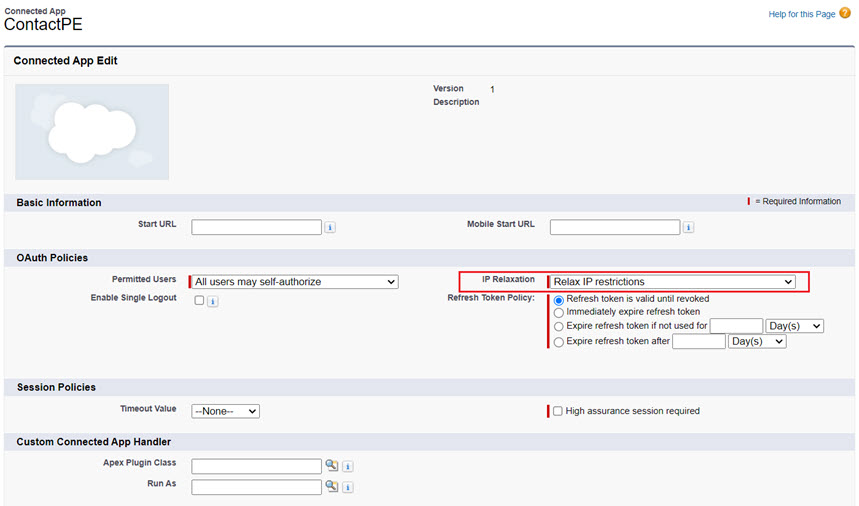Click the Custom Connected App Handler header

pos(94,442)
